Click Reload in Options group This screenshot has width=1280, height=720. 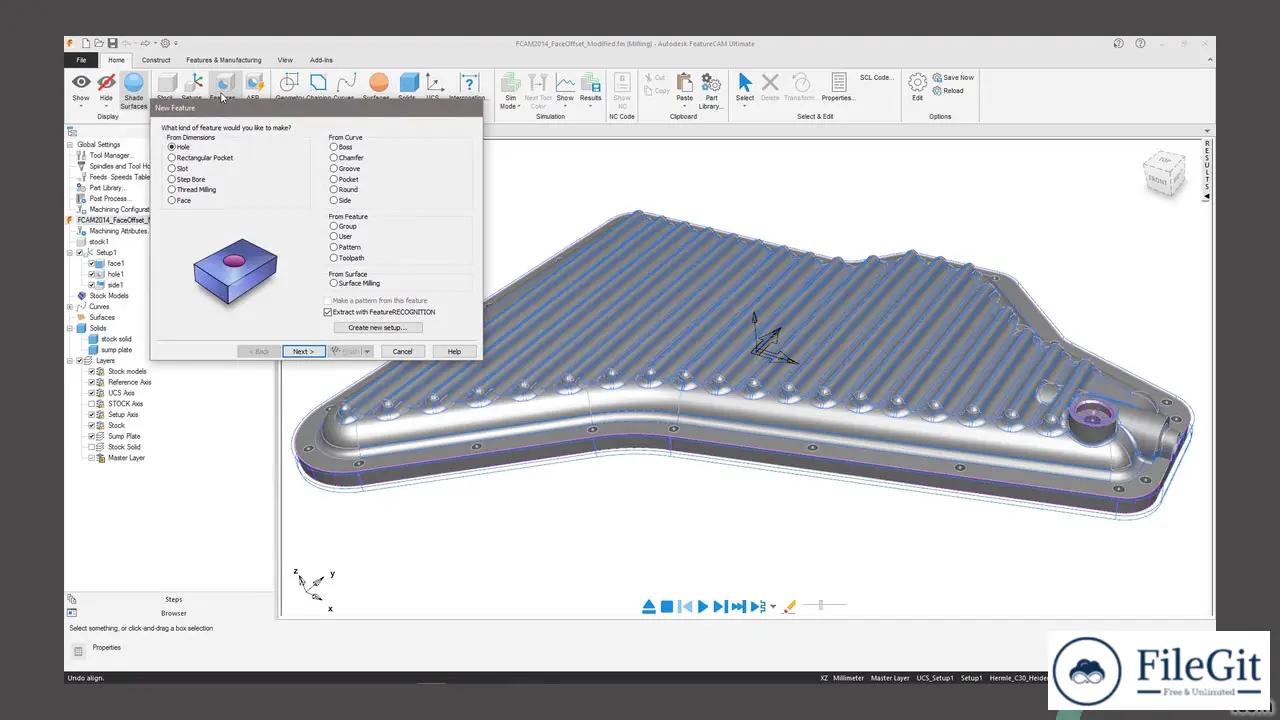947,90
